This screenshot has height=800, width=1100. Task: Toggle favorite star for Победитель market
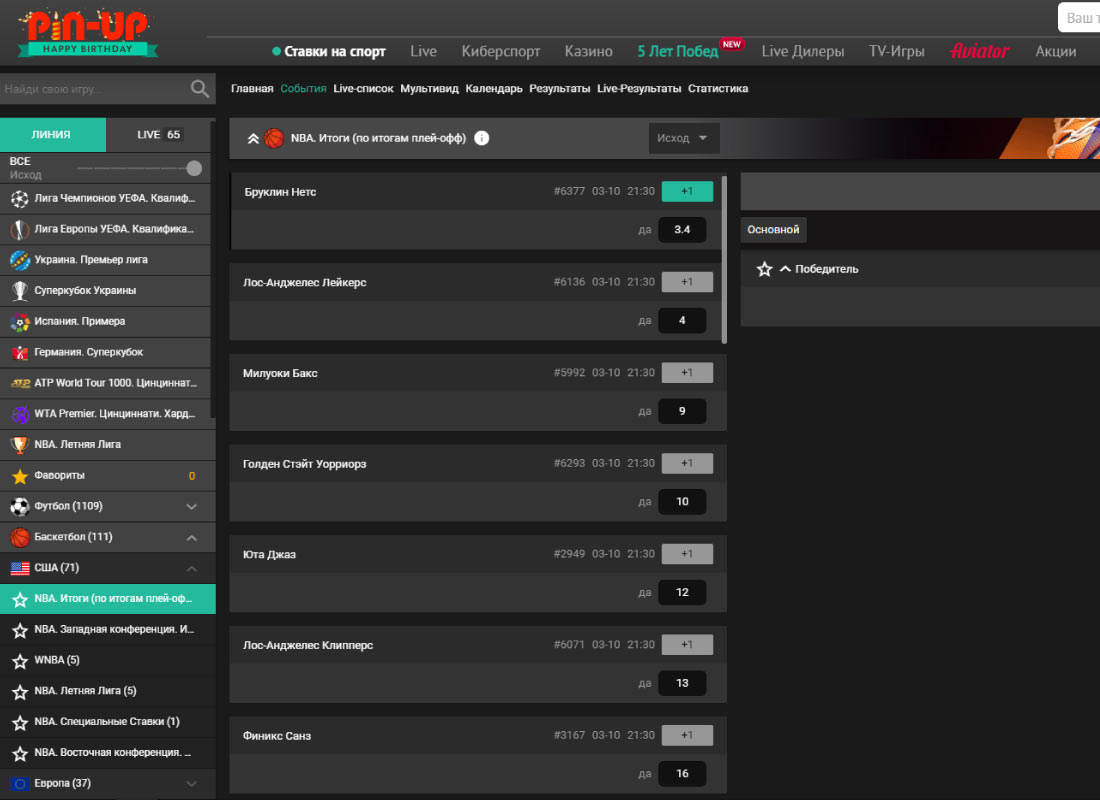[765, 269]
